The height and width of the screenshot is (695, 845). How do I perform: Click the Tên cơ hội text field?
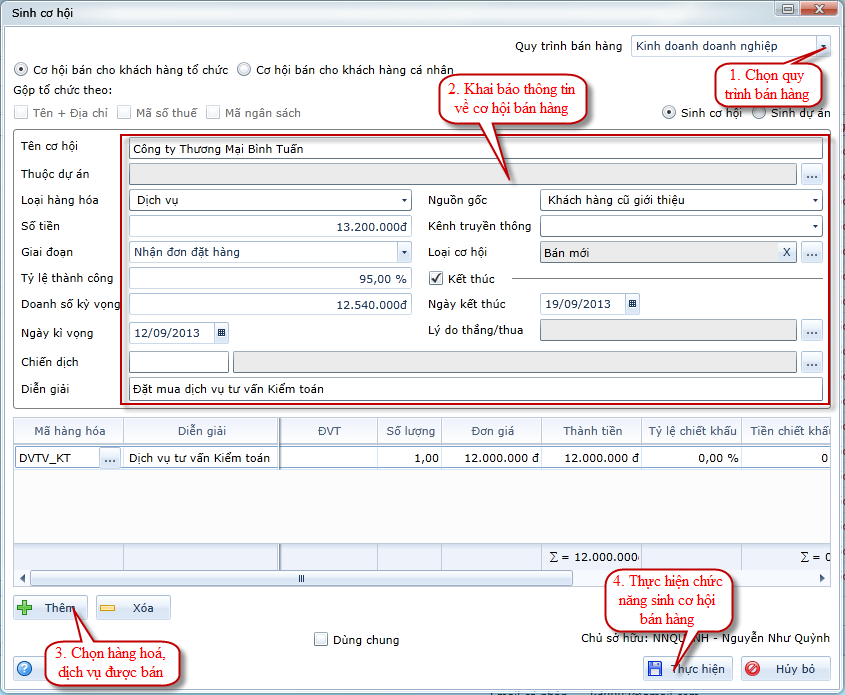point(475,149)
